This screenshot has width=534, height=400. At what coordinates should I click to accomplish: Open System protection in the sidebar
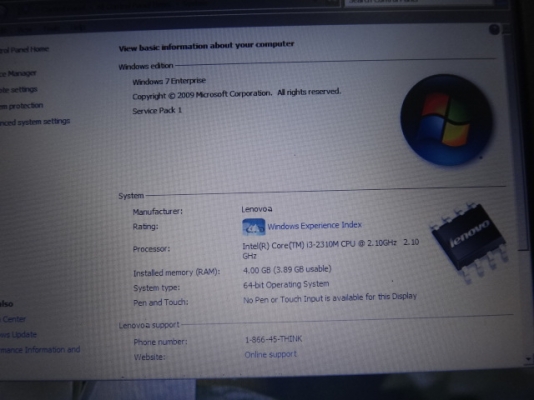point(21,106)
